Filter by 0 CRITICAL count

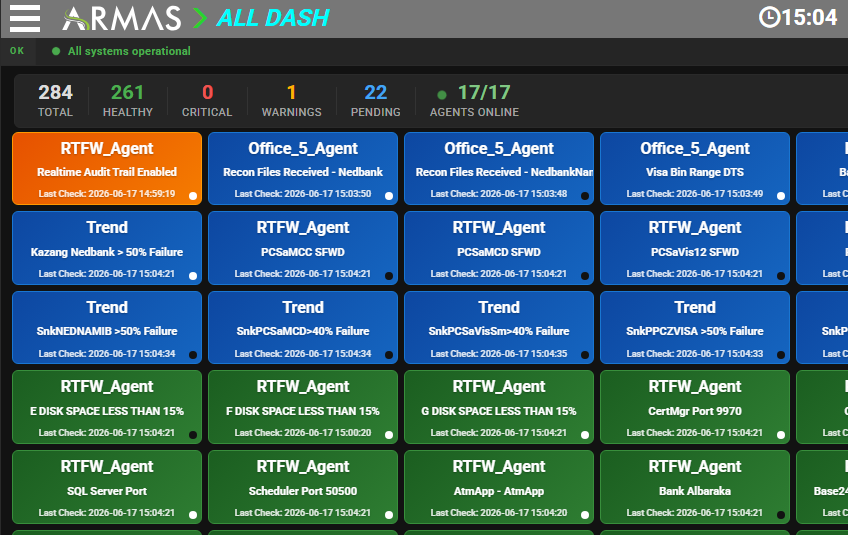pos(207,100)
